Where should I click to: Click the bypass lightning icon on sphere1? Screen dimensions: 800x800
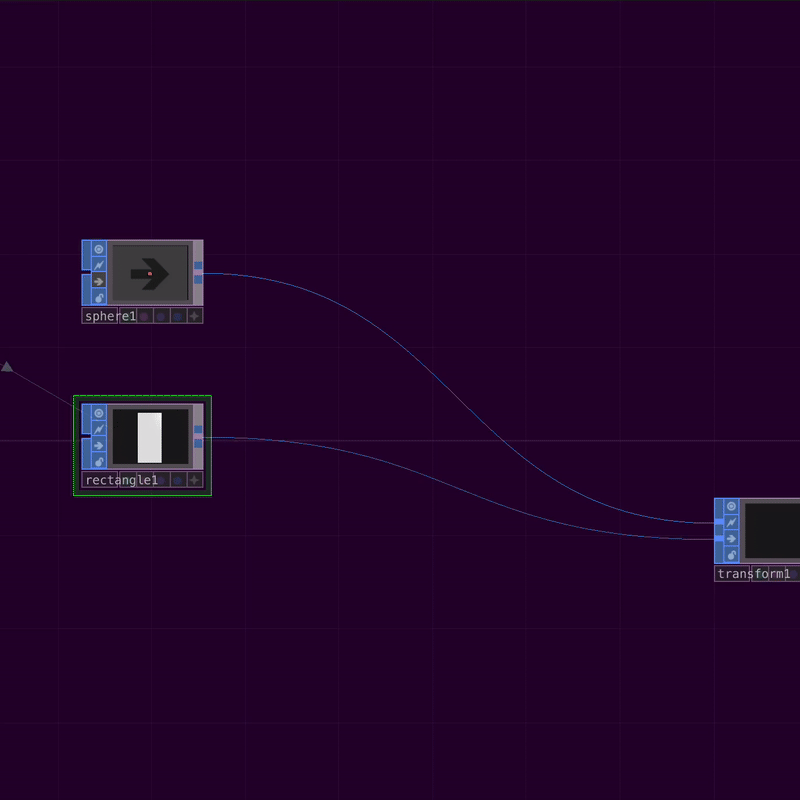[x=99, y=265]
